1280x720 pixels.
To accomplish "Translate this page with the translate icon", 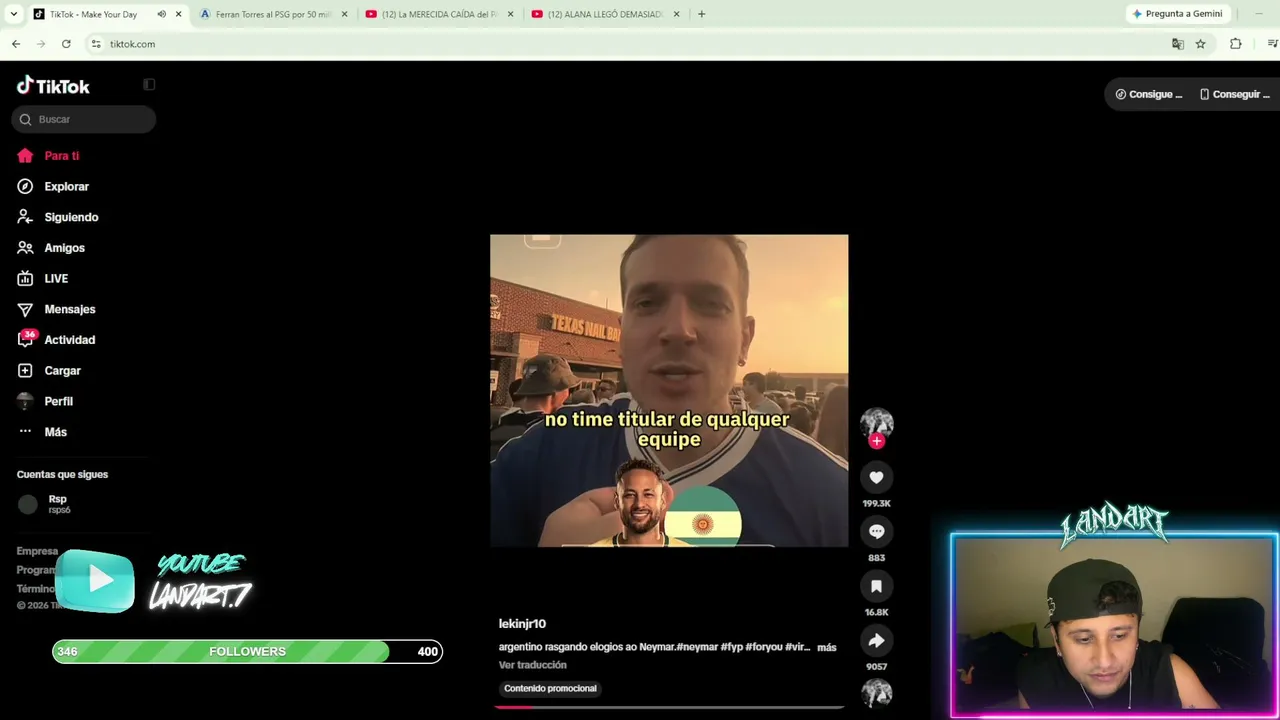I will pos(1178,44).
